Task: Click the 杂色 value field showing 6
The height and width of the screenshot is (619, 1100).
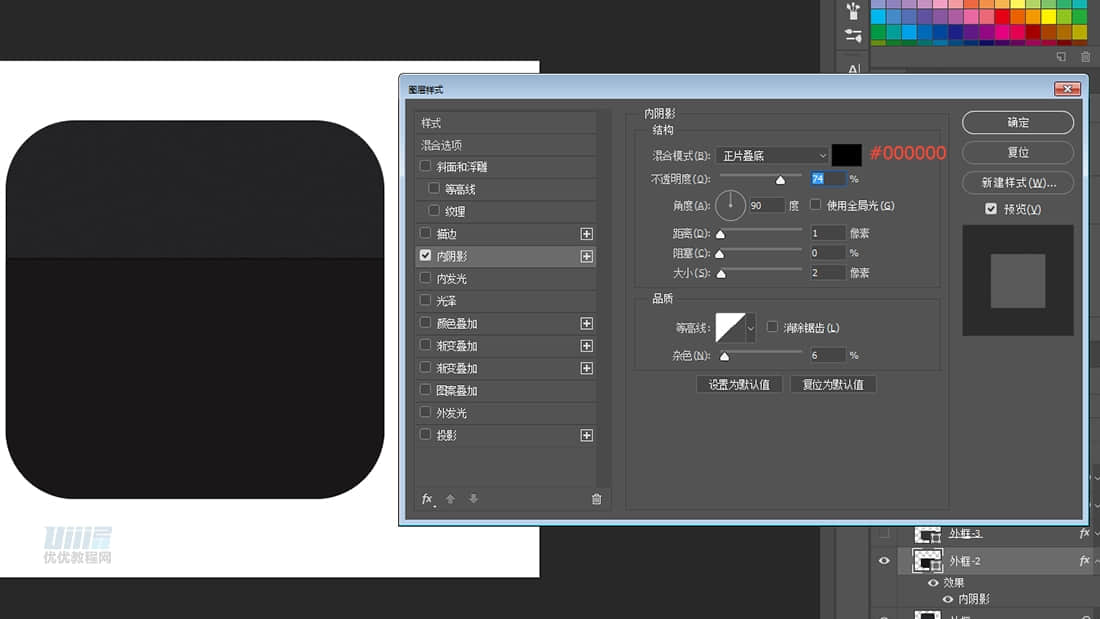Action: pyautogui.click(x=828, y=356)
